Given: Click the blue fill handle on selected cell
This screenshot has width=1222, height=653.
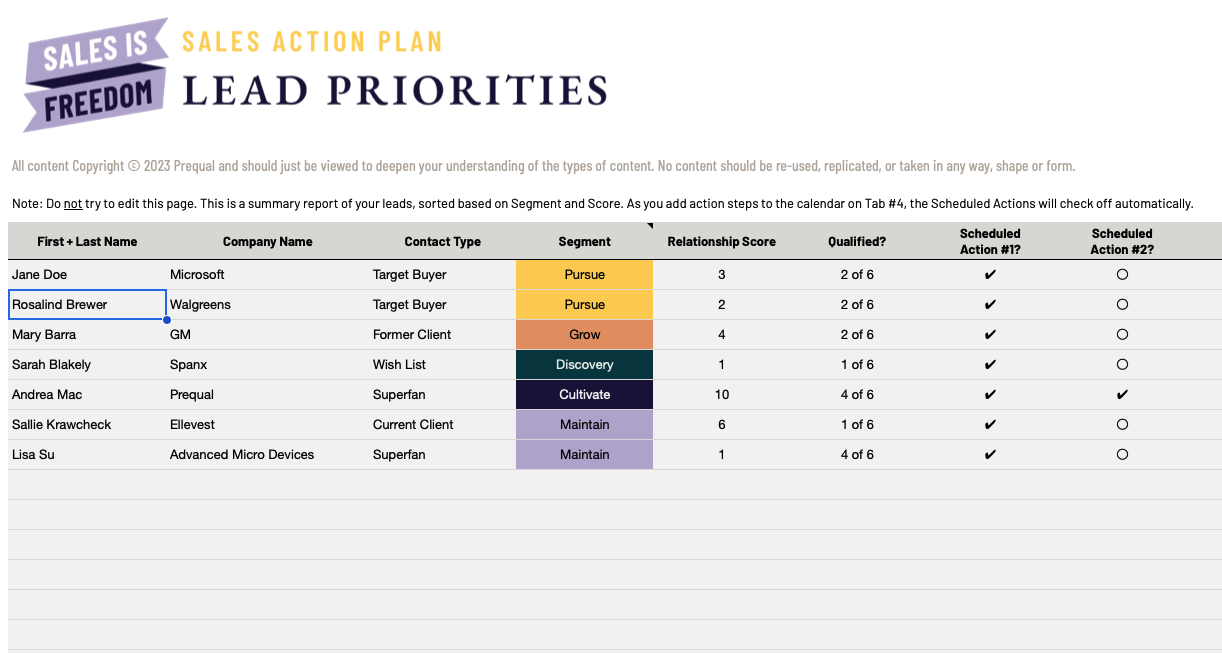Looking at the screenshot, I should [x=166, y=319].
